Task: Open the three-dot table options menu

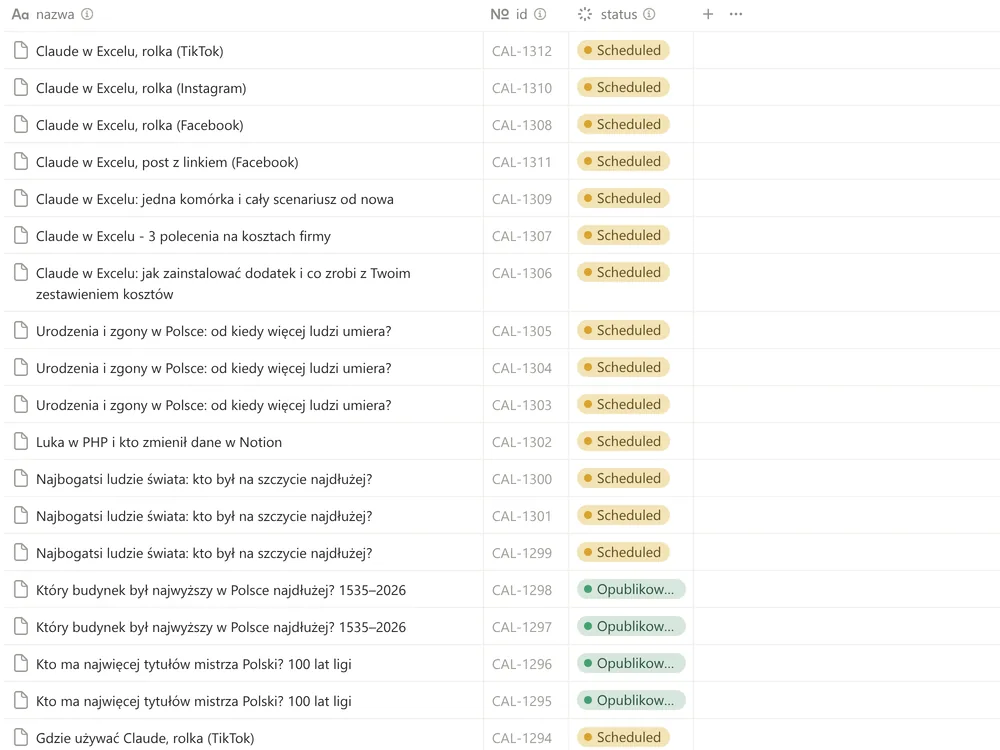Action: pos(736,14)
